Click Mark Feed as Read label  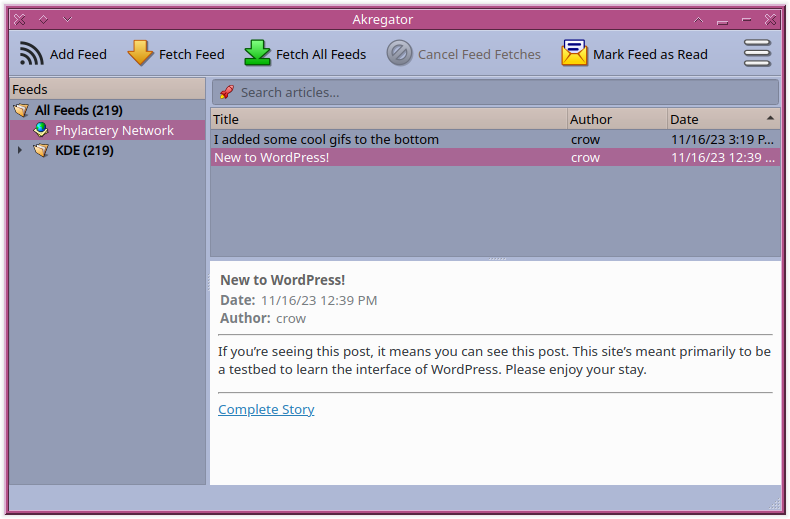(x=650, y=54)
